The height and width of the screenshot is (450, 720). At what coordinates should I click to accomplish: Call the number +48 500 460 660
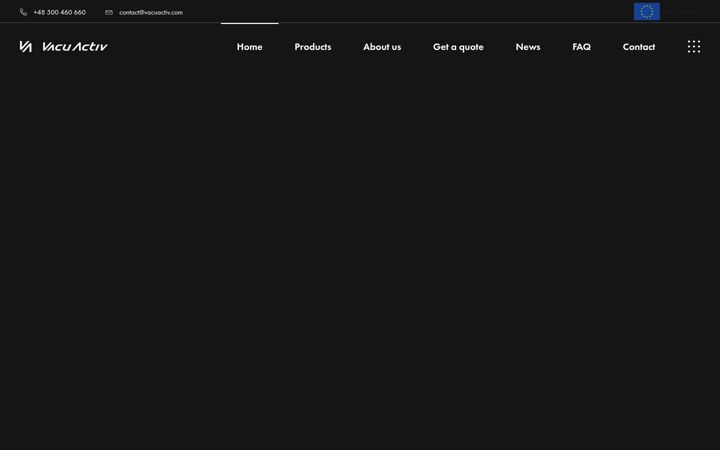59,12
